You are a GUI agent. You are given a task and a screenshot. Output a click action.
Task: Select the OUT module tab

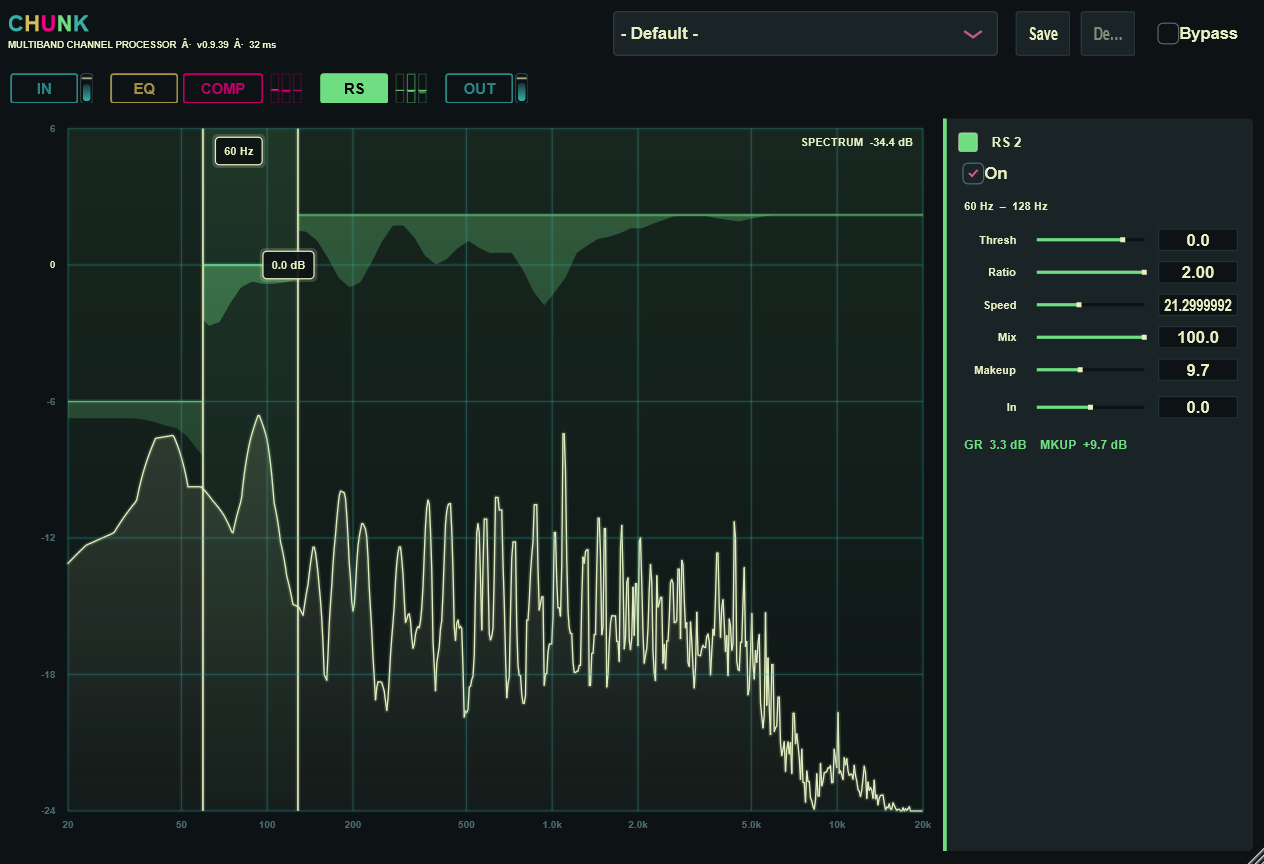[x=479, y=88]
